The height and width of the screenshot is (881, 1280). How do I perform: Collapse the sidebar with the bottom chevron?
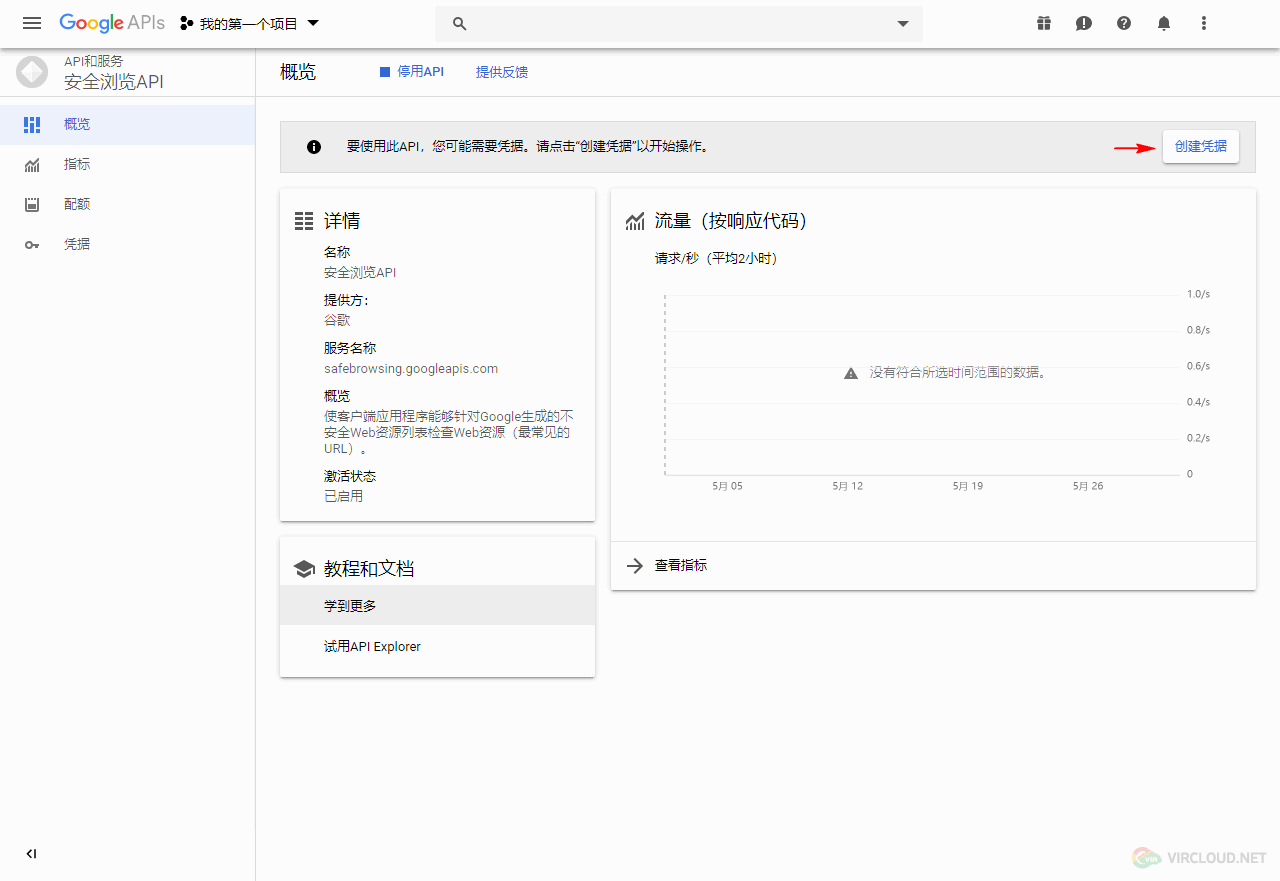point(31,854)
